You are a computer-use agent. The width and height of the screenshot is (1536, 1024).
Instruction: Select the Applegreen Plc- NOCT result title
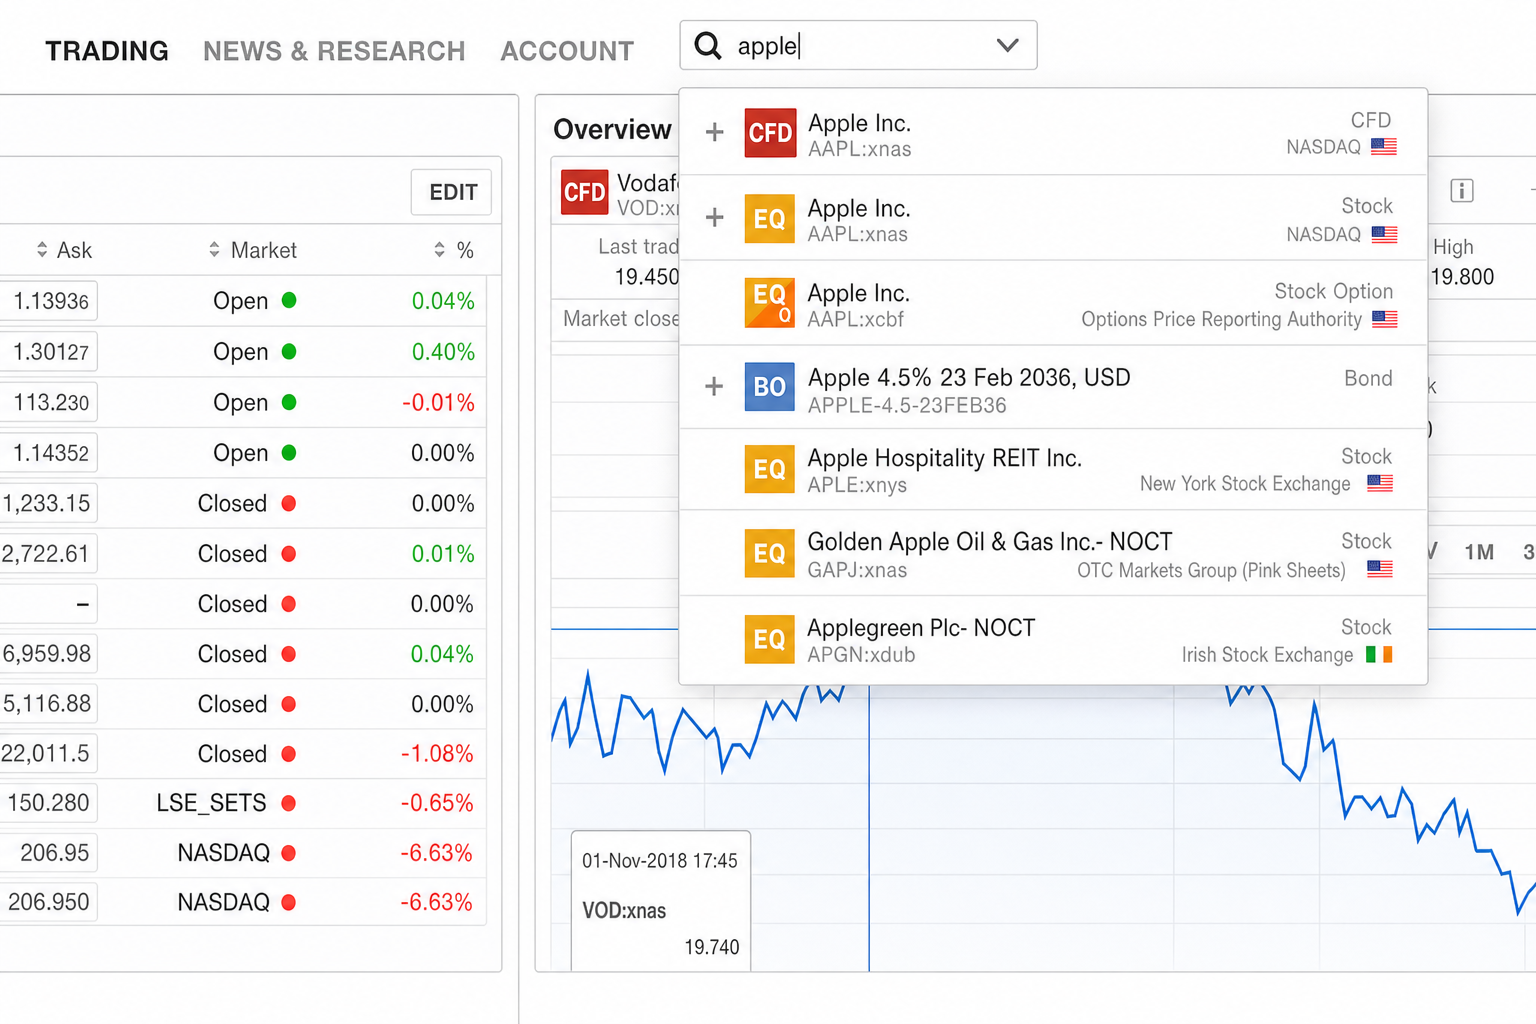coord(921,627)
